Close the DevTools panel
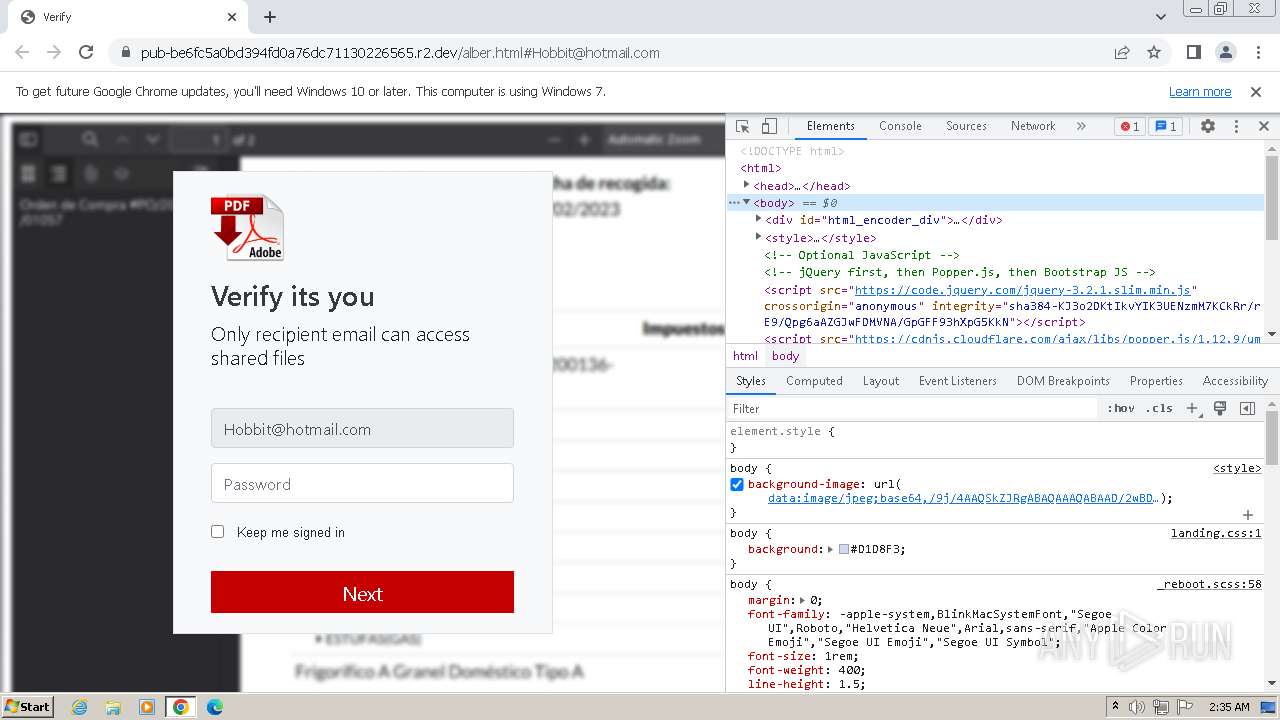The width and height of the screenshot is (1280, 720). coord(1264,126)
